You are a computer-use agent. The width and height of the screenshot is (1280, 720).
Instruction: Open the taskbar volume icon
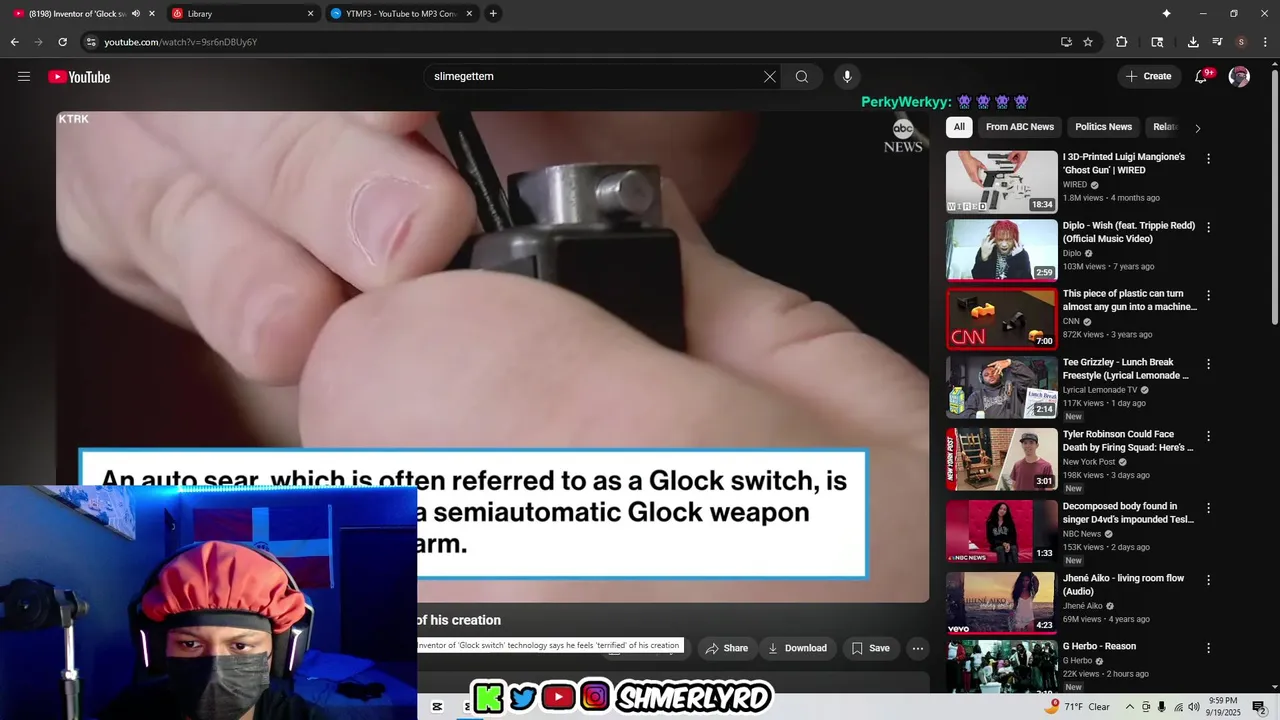coord(1193,707)
